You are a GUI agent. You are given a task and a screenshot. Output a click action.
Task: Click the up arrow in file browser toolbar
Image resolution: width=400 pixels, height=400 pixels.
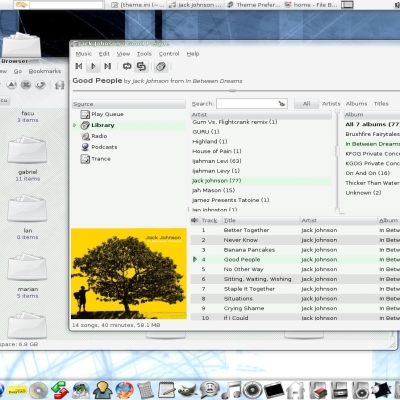click(x=11, y=85)
